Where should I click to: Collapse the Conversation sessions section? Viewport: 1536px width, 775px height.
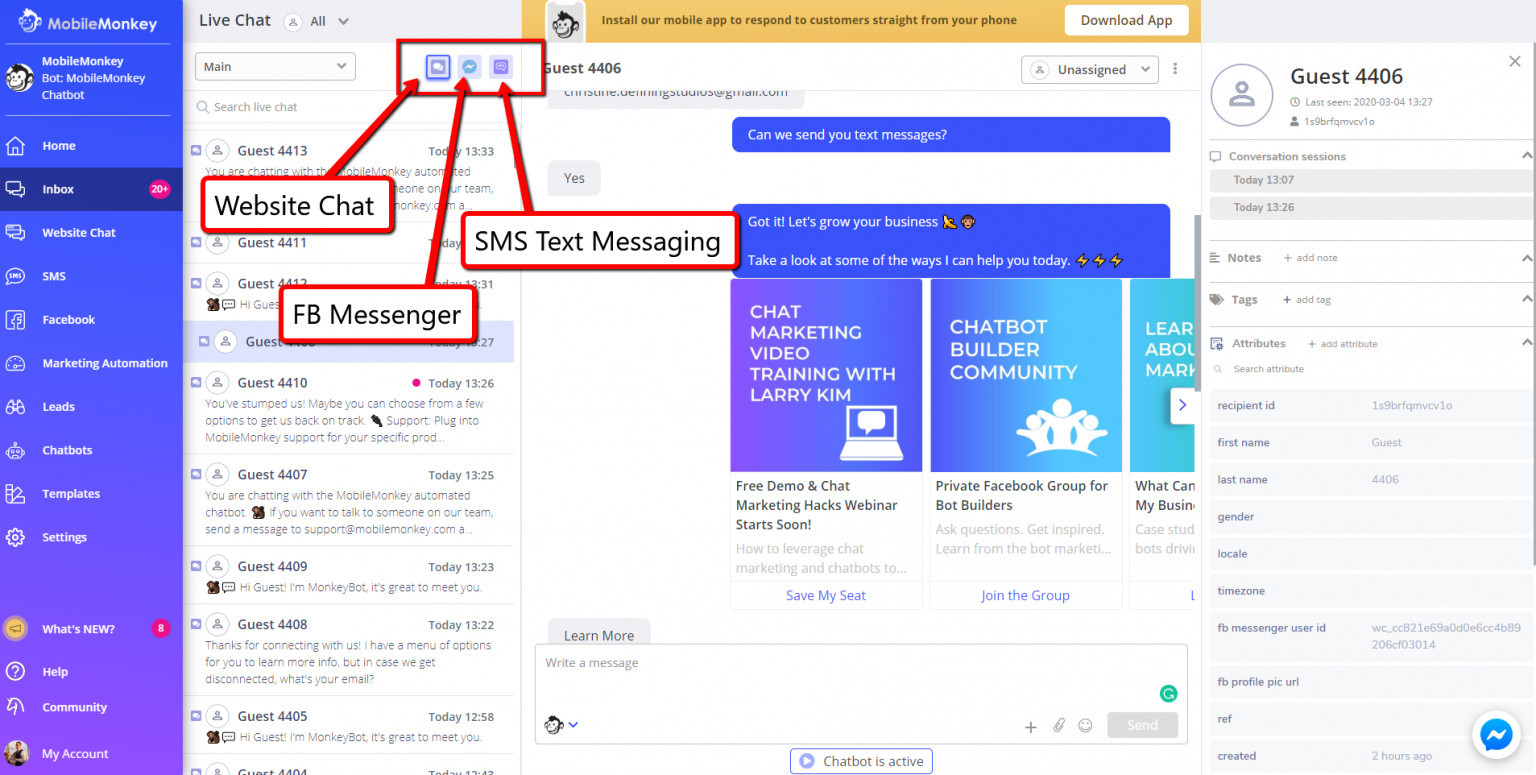[x=1527, y=155]
